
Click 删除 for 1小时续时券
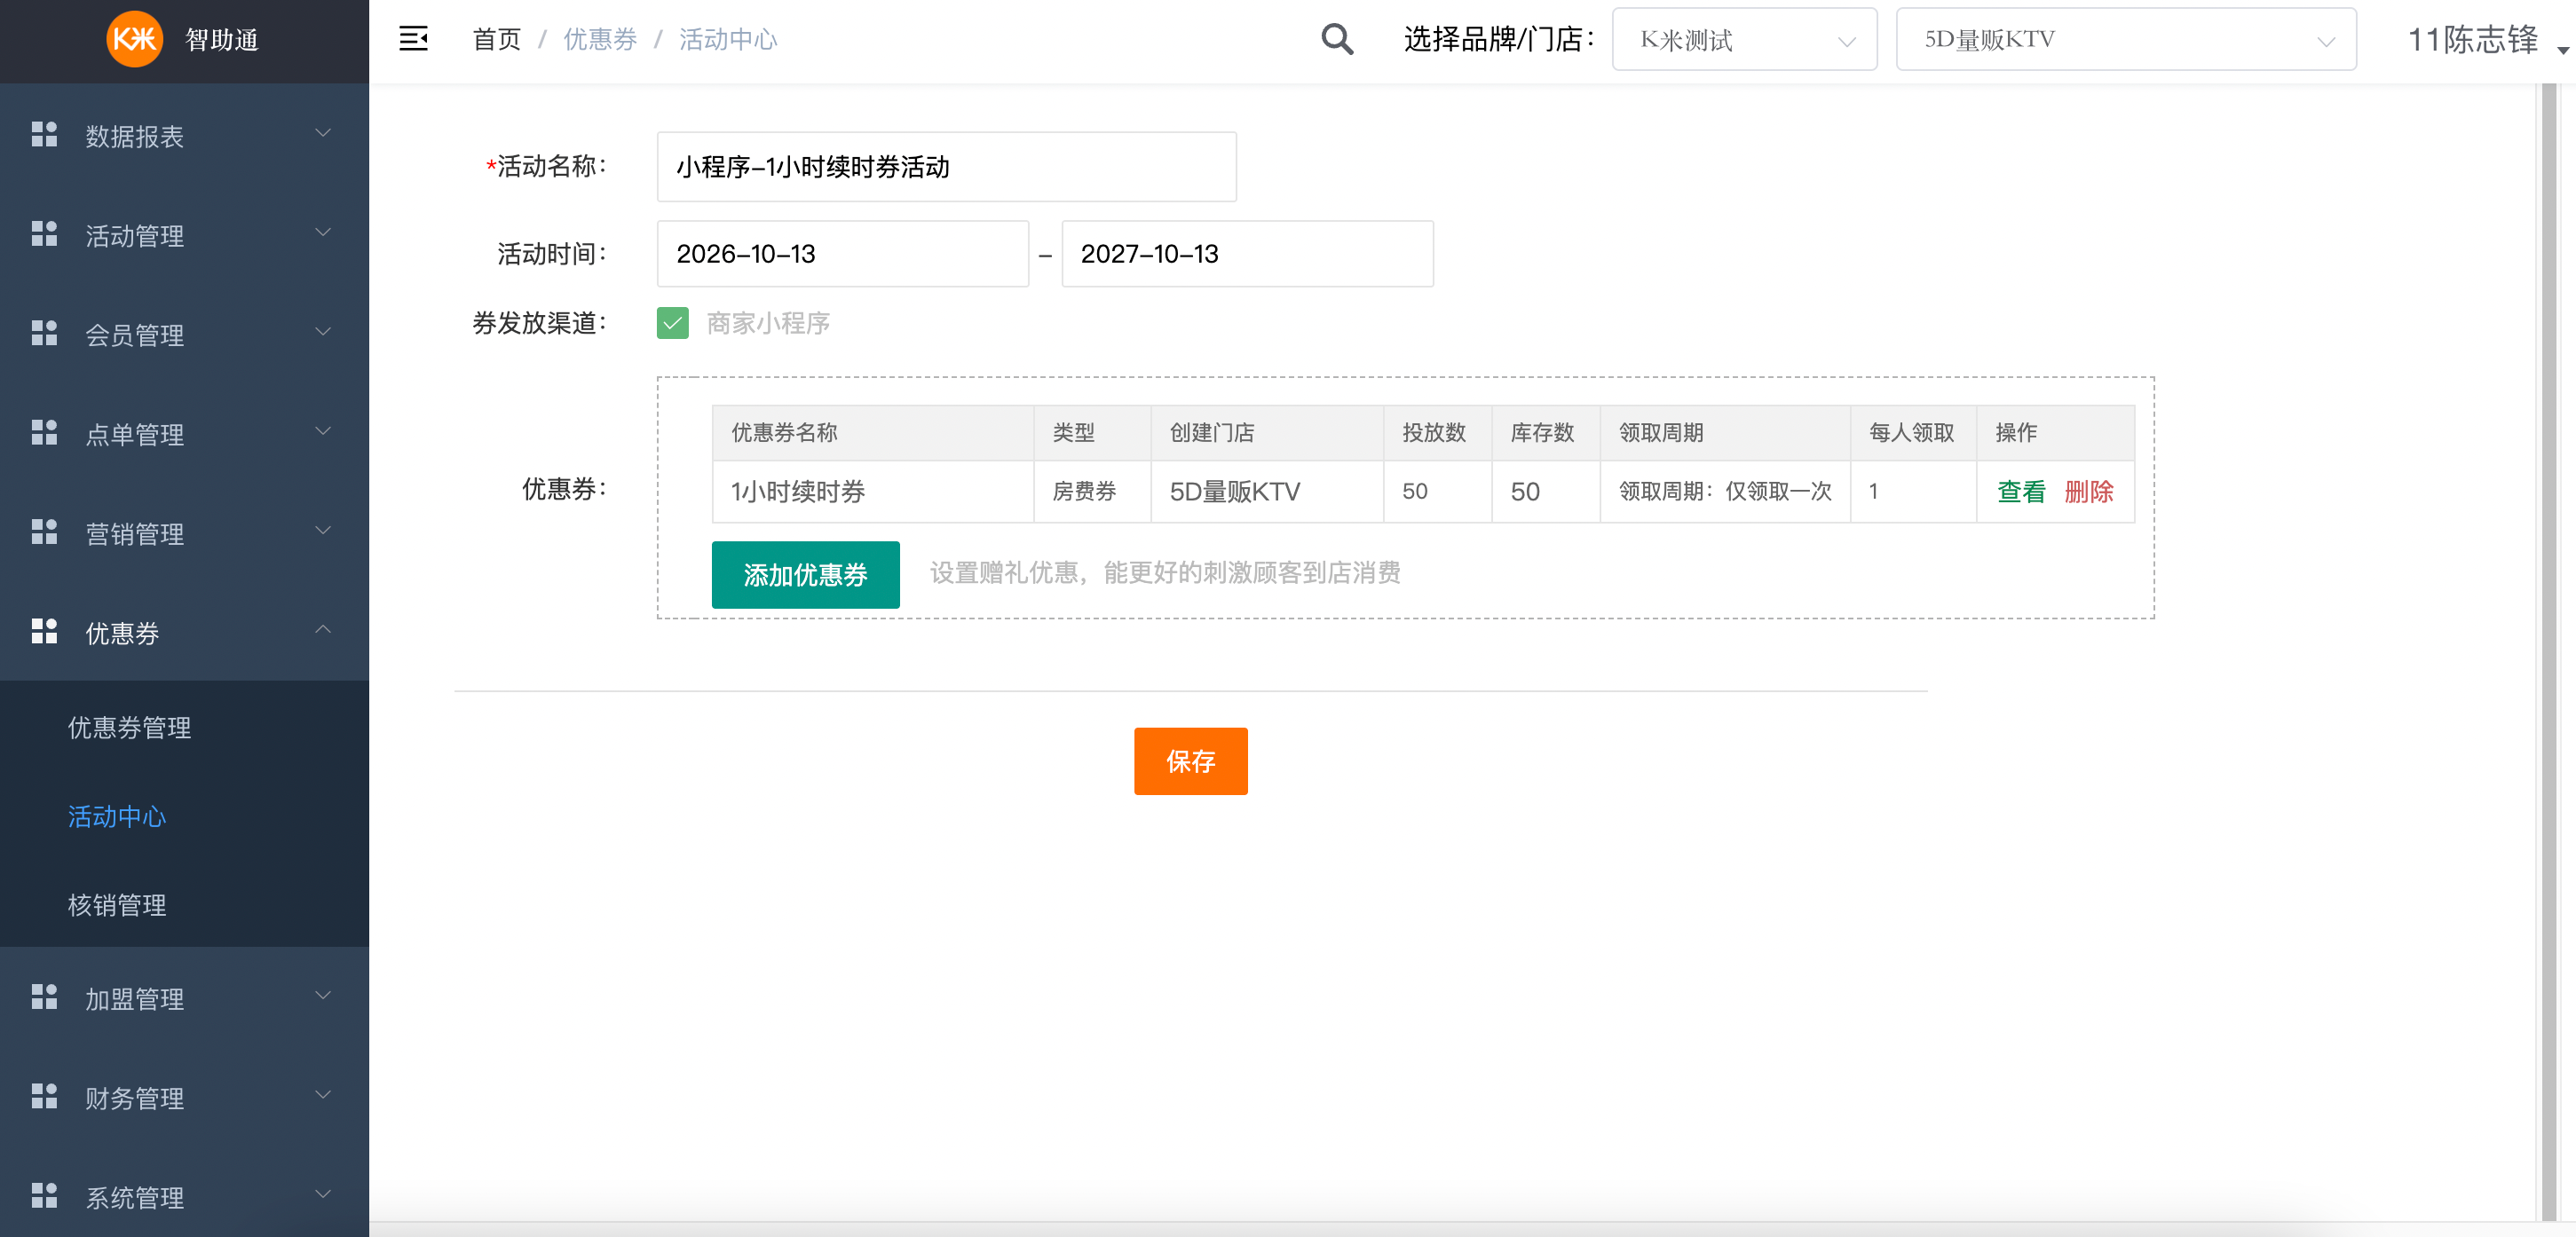(x=2088, y=492)
